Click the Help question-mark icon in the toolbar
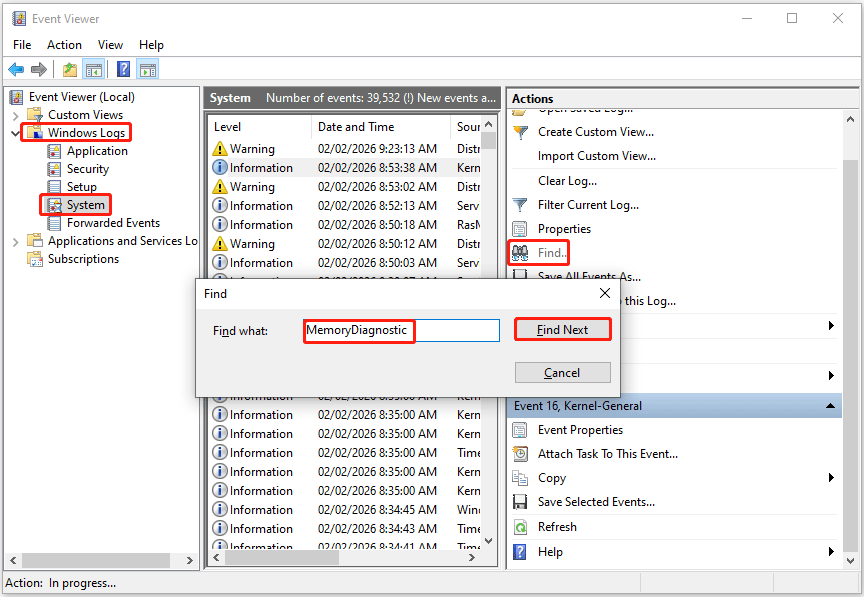This screenshot has width=864, height=597. pos(122,69)
